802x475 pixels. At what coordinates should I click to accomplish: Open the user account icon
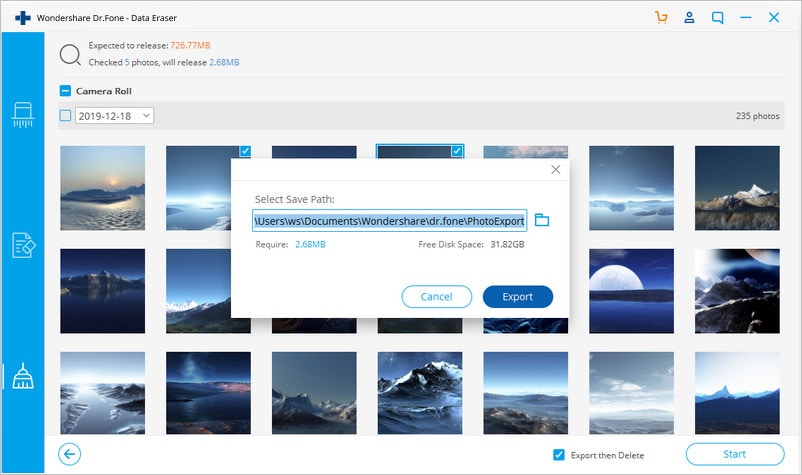click(689, 18)
